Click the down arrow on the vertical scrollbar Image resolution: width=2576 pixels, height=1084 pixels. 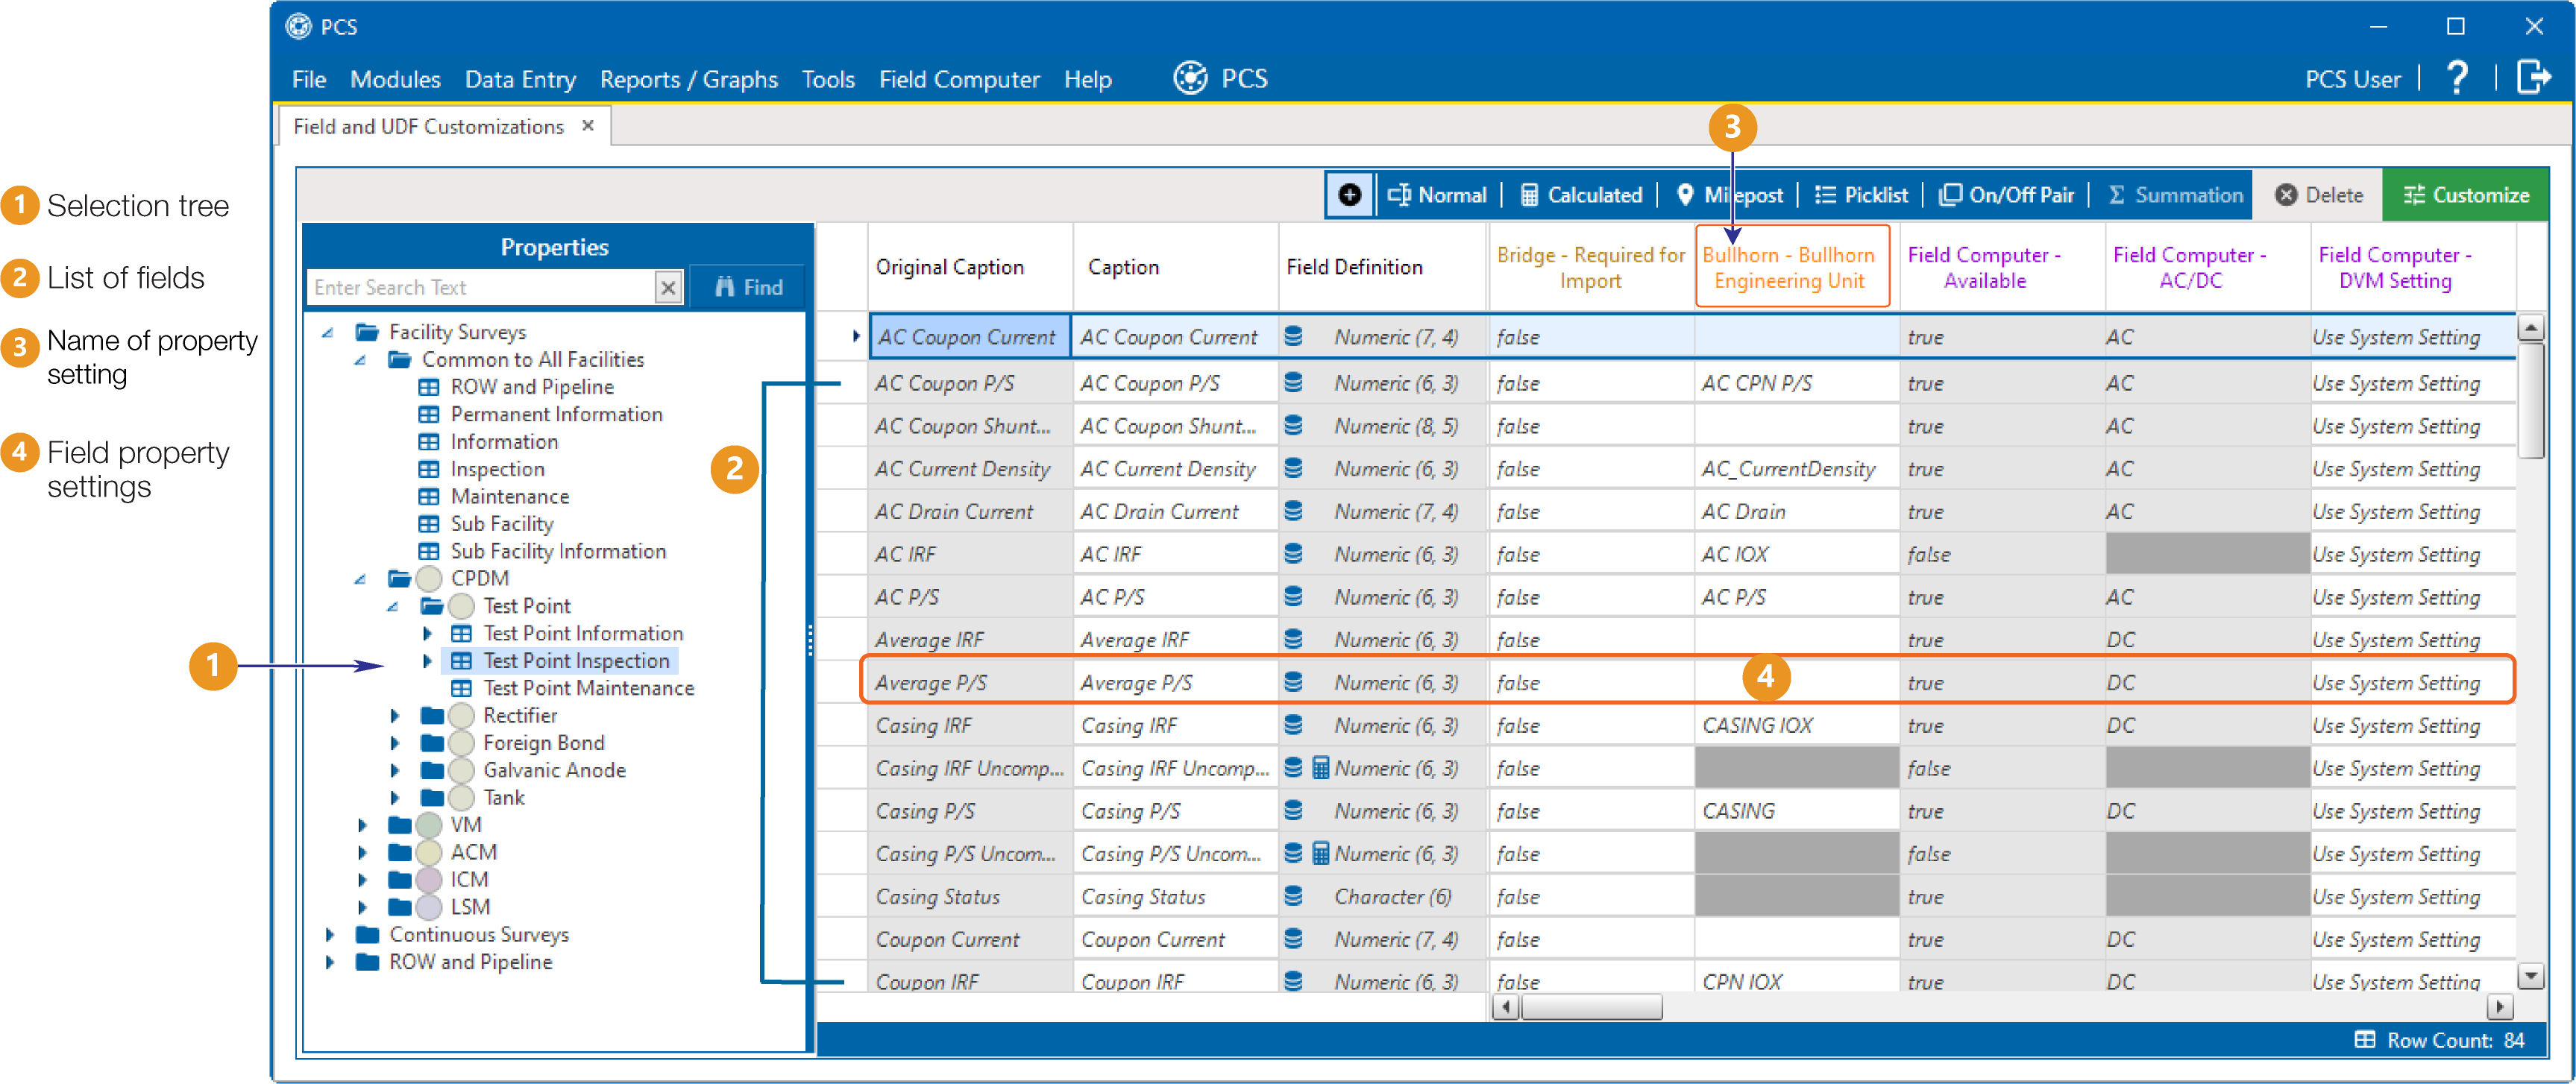(2532, 976)
